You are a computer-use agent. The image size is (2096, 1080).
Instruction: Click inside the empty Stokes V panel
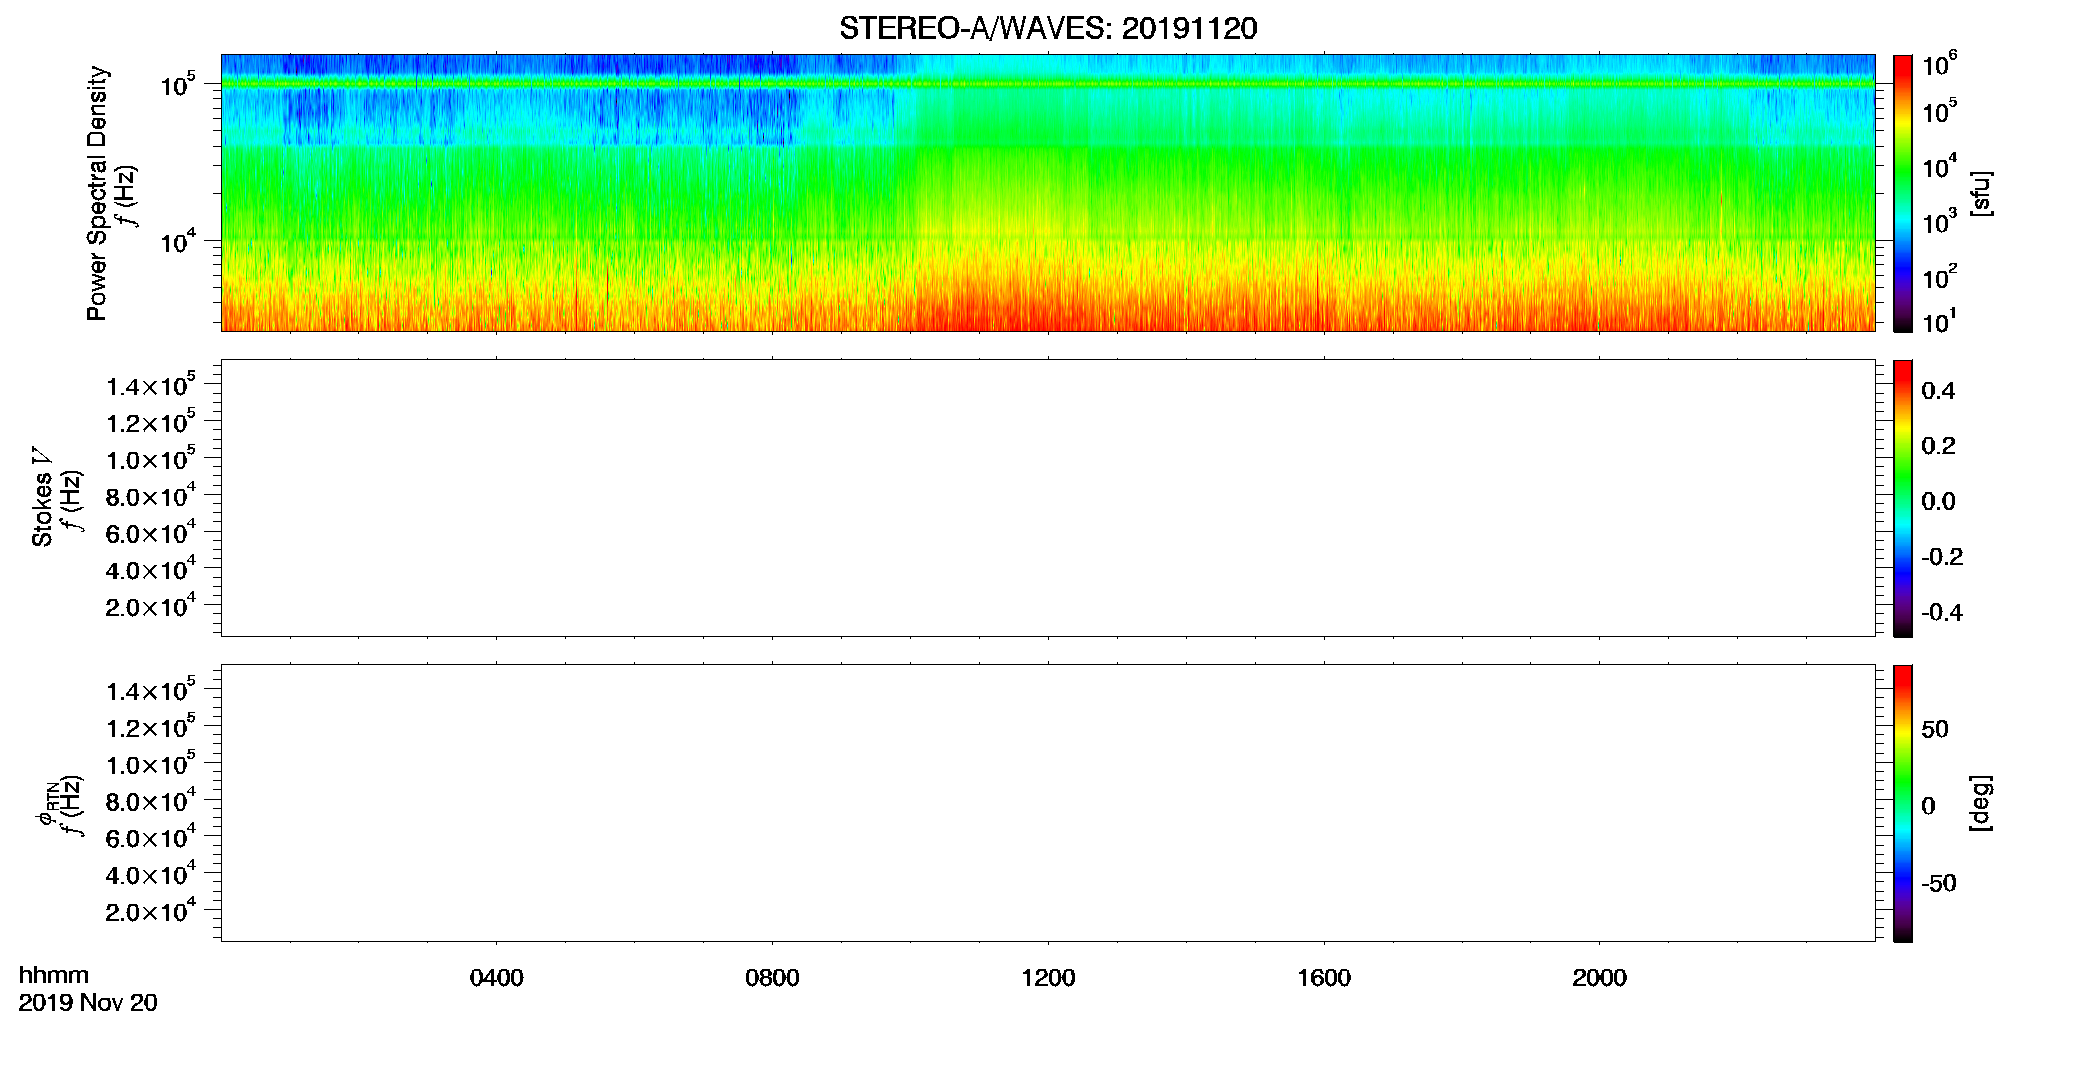tap(1047, 498)
